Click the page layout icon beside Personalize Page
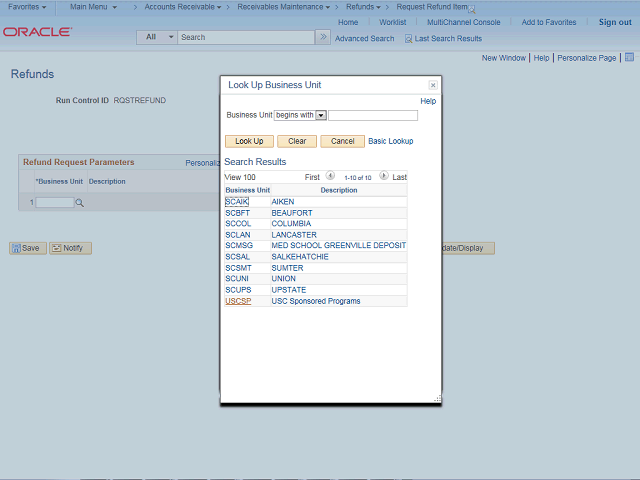Image resolution: width=640 pixels, height=480 pixels. (629, 57)
